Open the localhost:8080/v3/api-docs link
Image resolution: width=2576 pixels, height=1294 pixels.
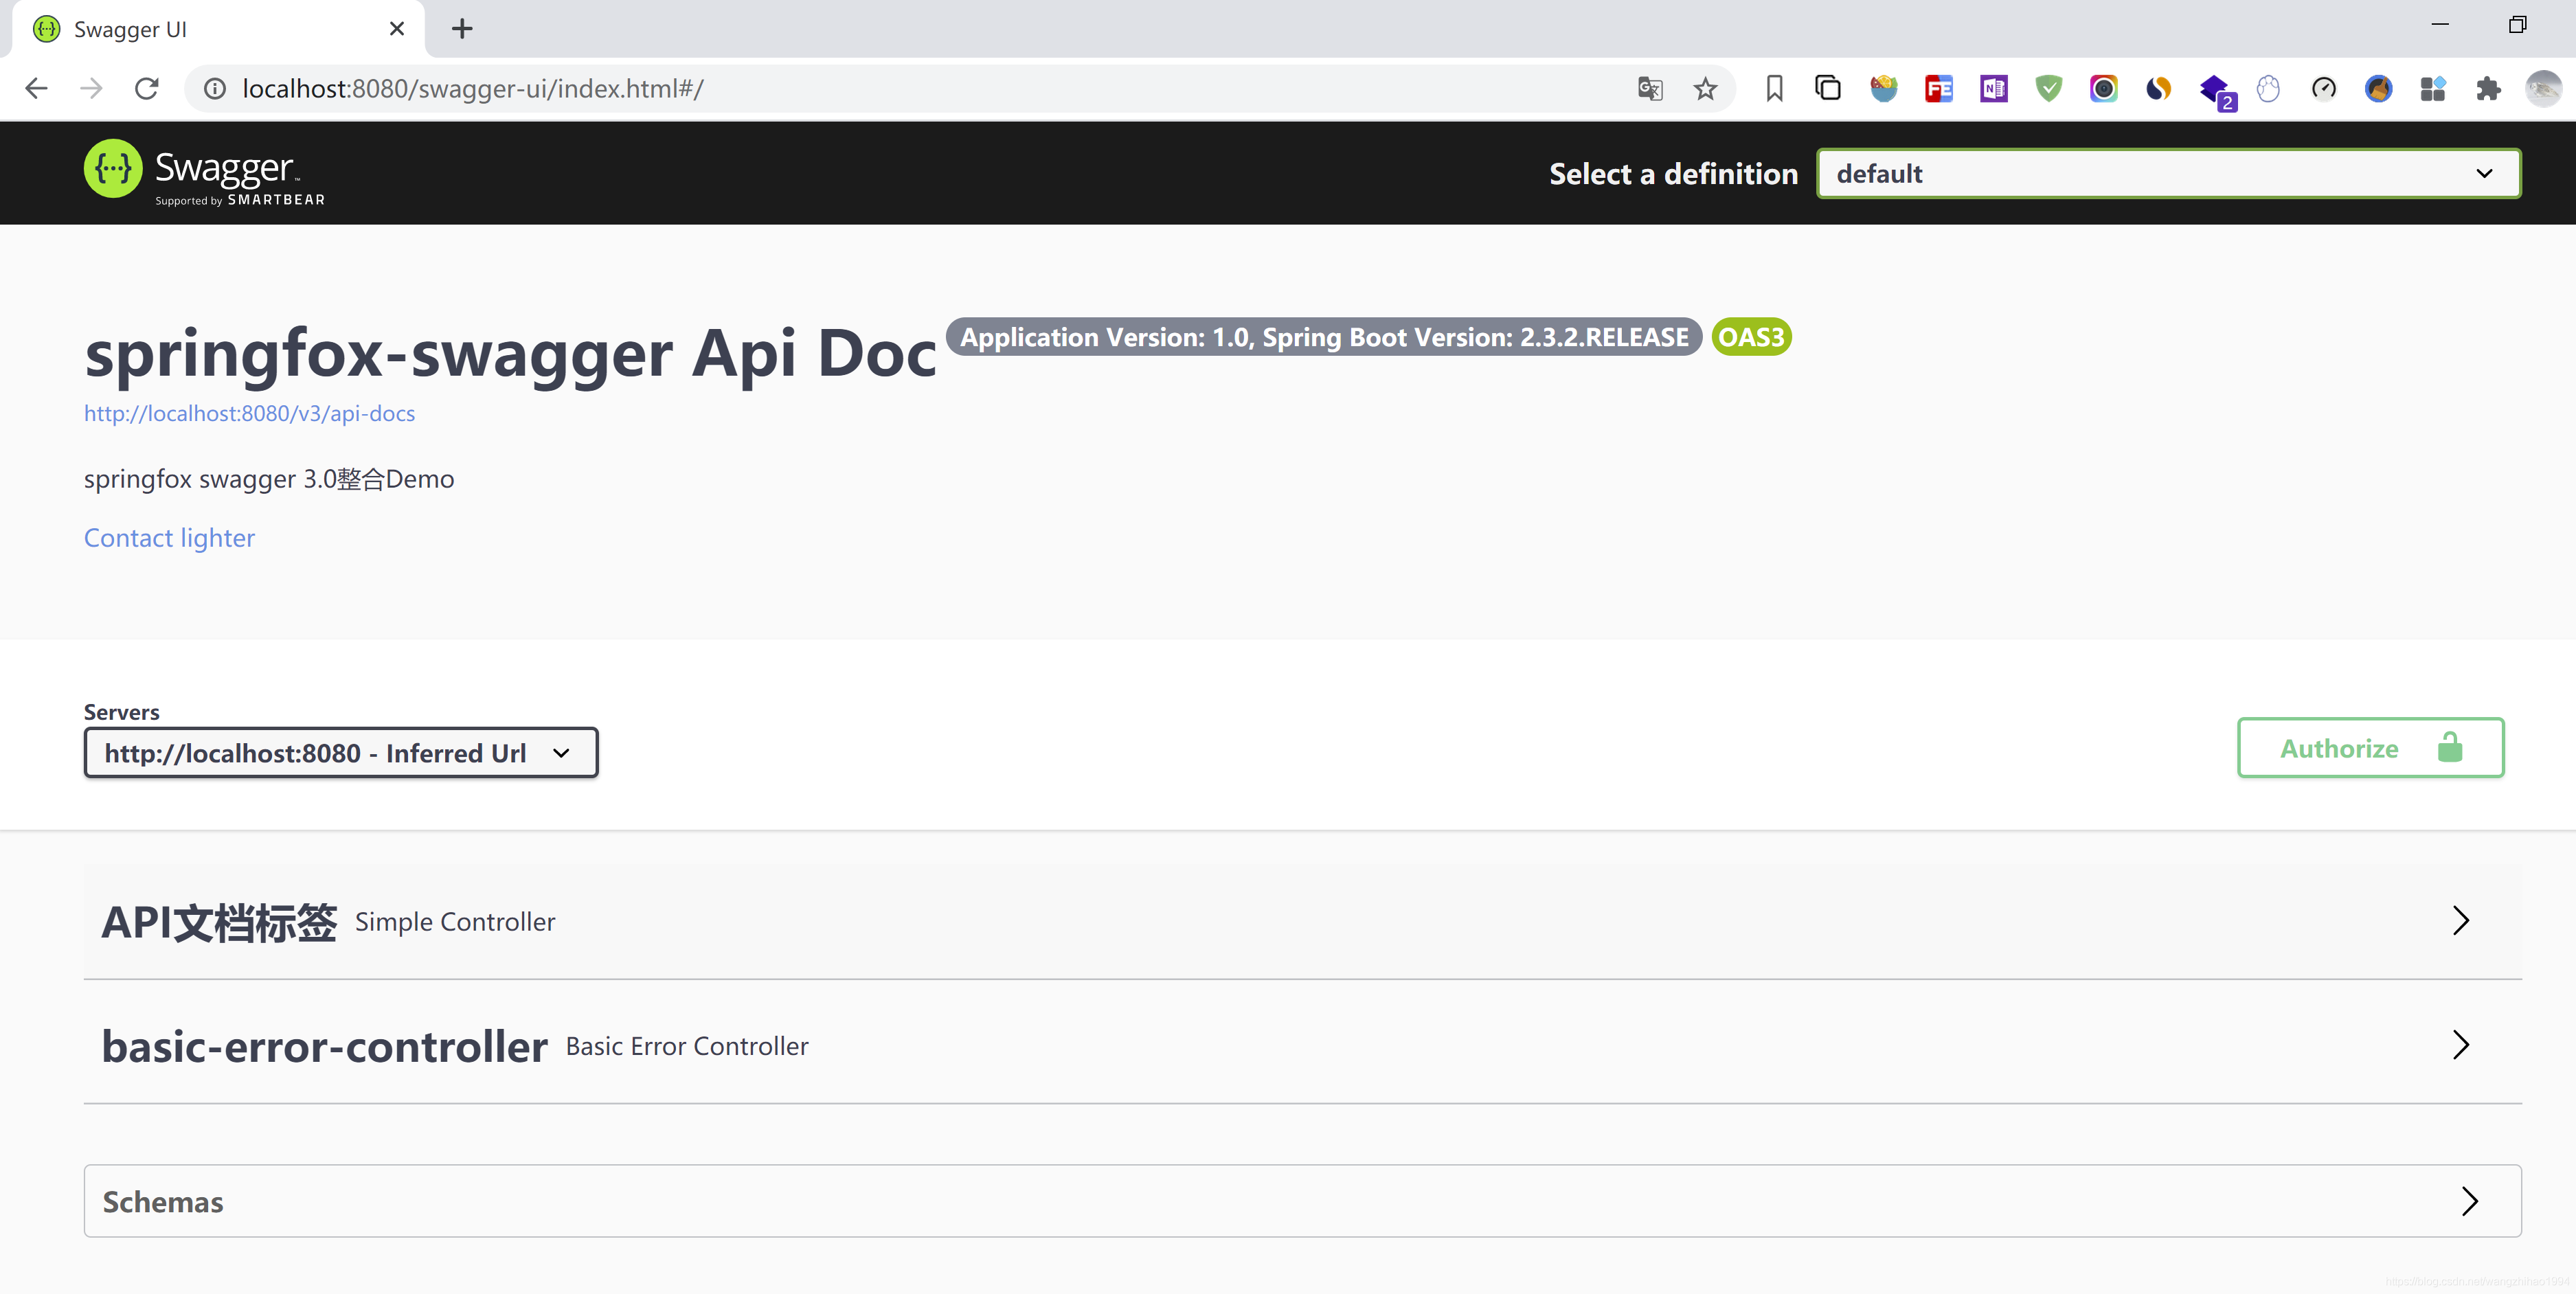[249, 413]
